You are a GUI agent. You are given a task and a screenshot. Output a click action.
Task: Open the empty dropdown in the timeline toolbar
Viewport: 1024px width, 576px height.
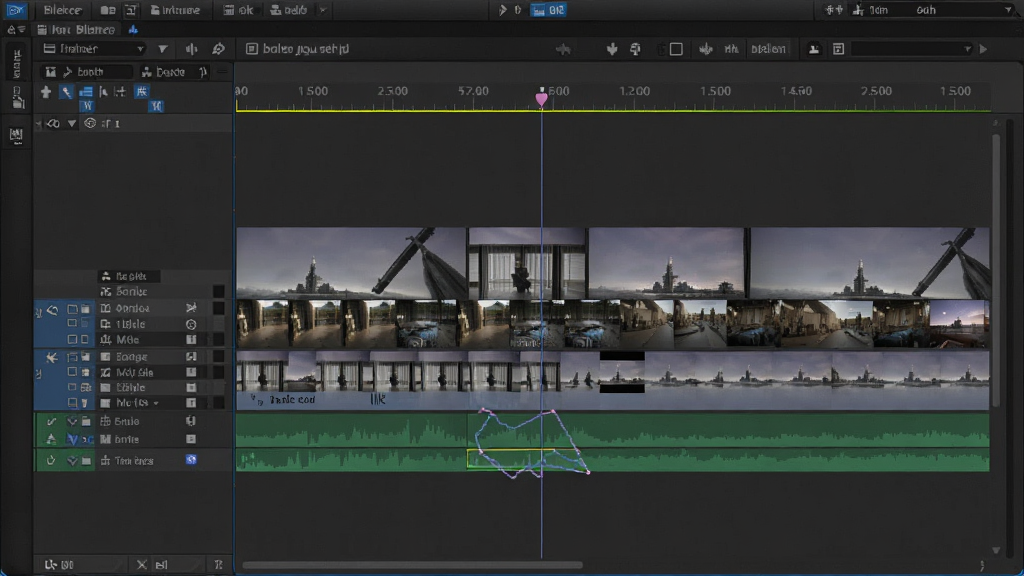[x=911, y=49]
